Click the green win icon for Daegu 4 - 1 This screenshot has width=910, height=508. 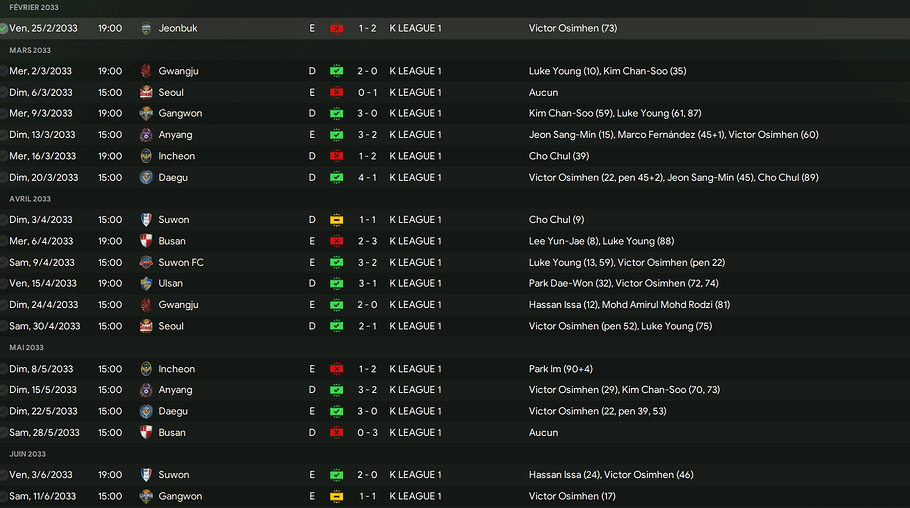337,178
